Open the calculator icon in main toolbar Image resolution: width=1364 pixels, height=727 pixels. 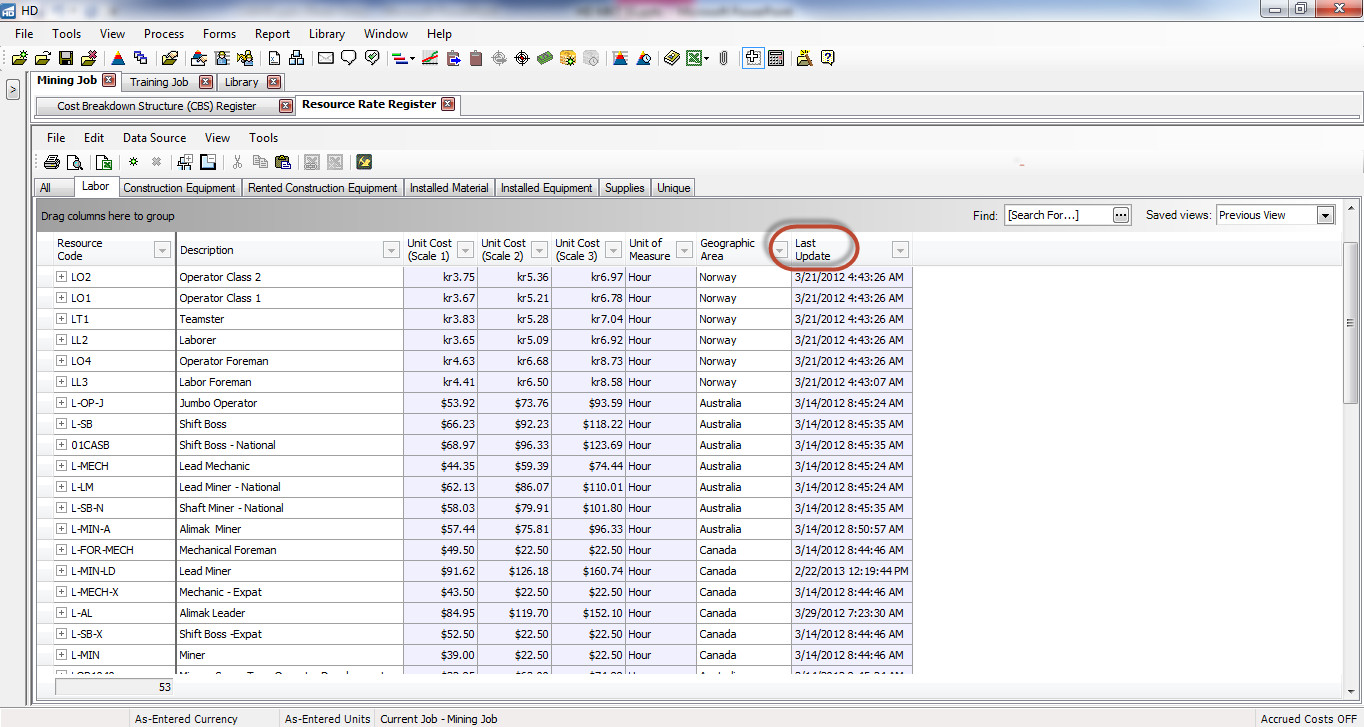point(776,58)
